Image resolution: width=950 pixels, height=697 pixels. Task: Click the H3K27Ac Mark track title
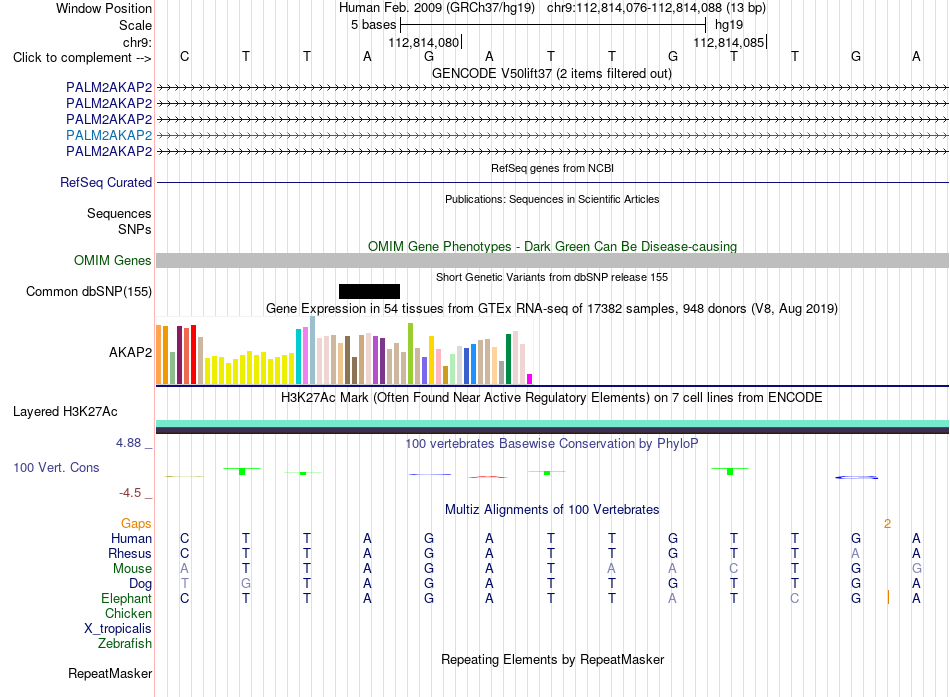pos(552,398)
